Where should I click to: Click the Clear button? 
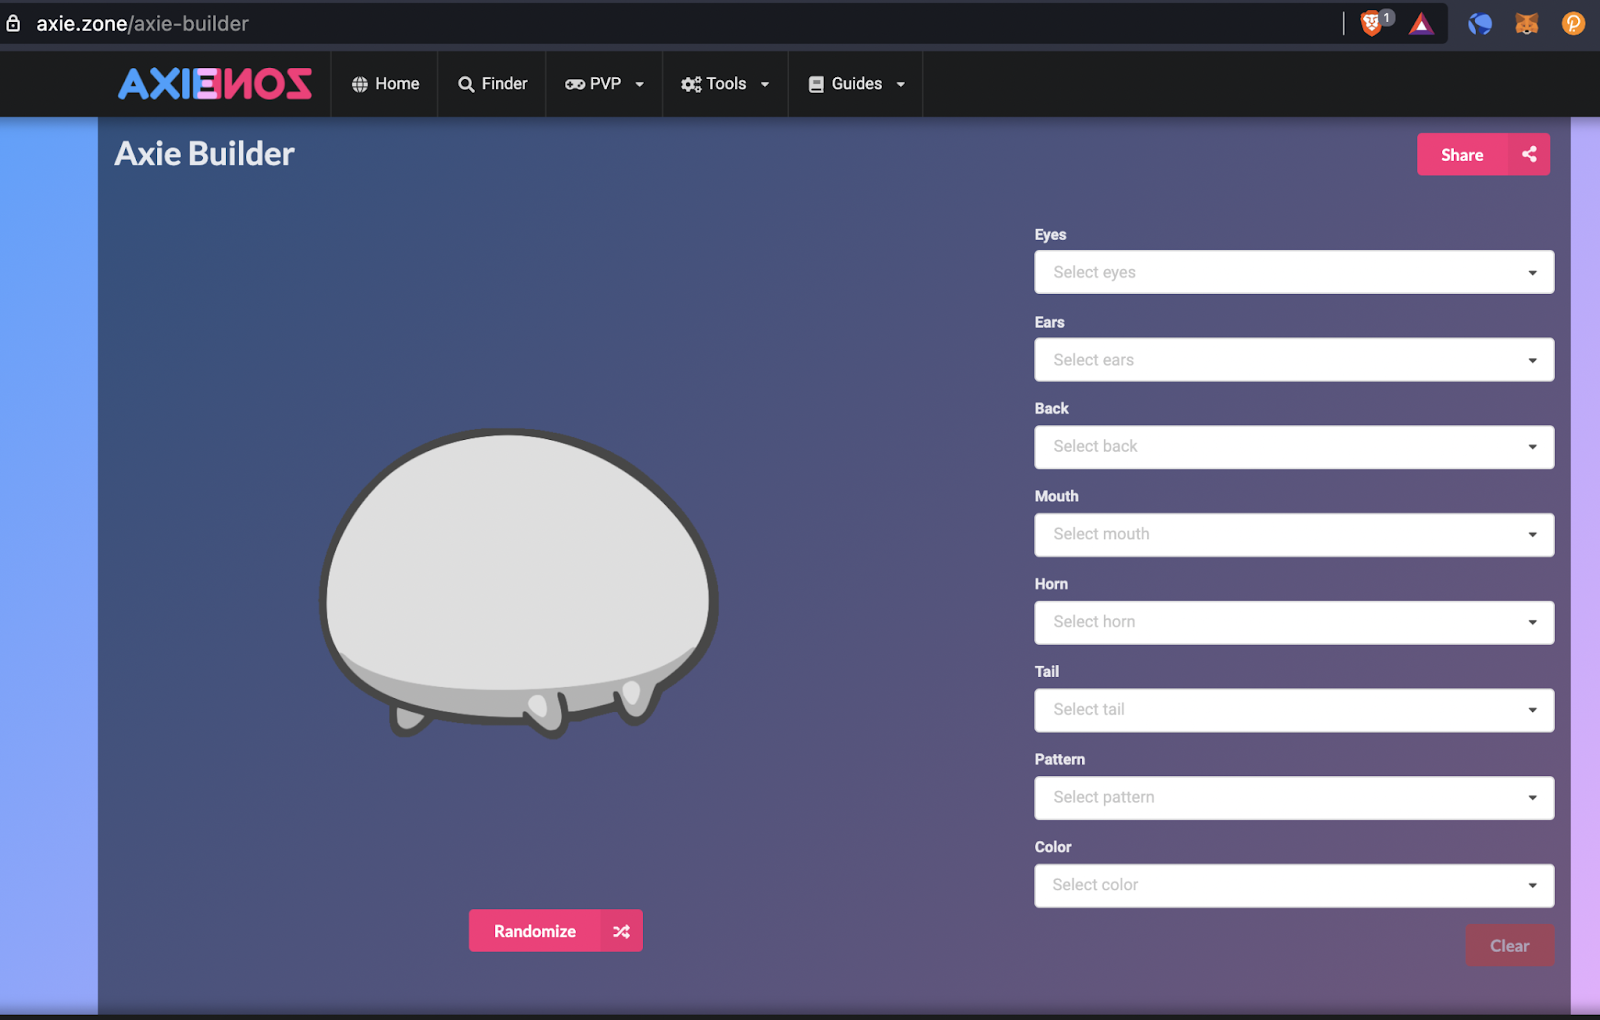[x=1510, y=945]
